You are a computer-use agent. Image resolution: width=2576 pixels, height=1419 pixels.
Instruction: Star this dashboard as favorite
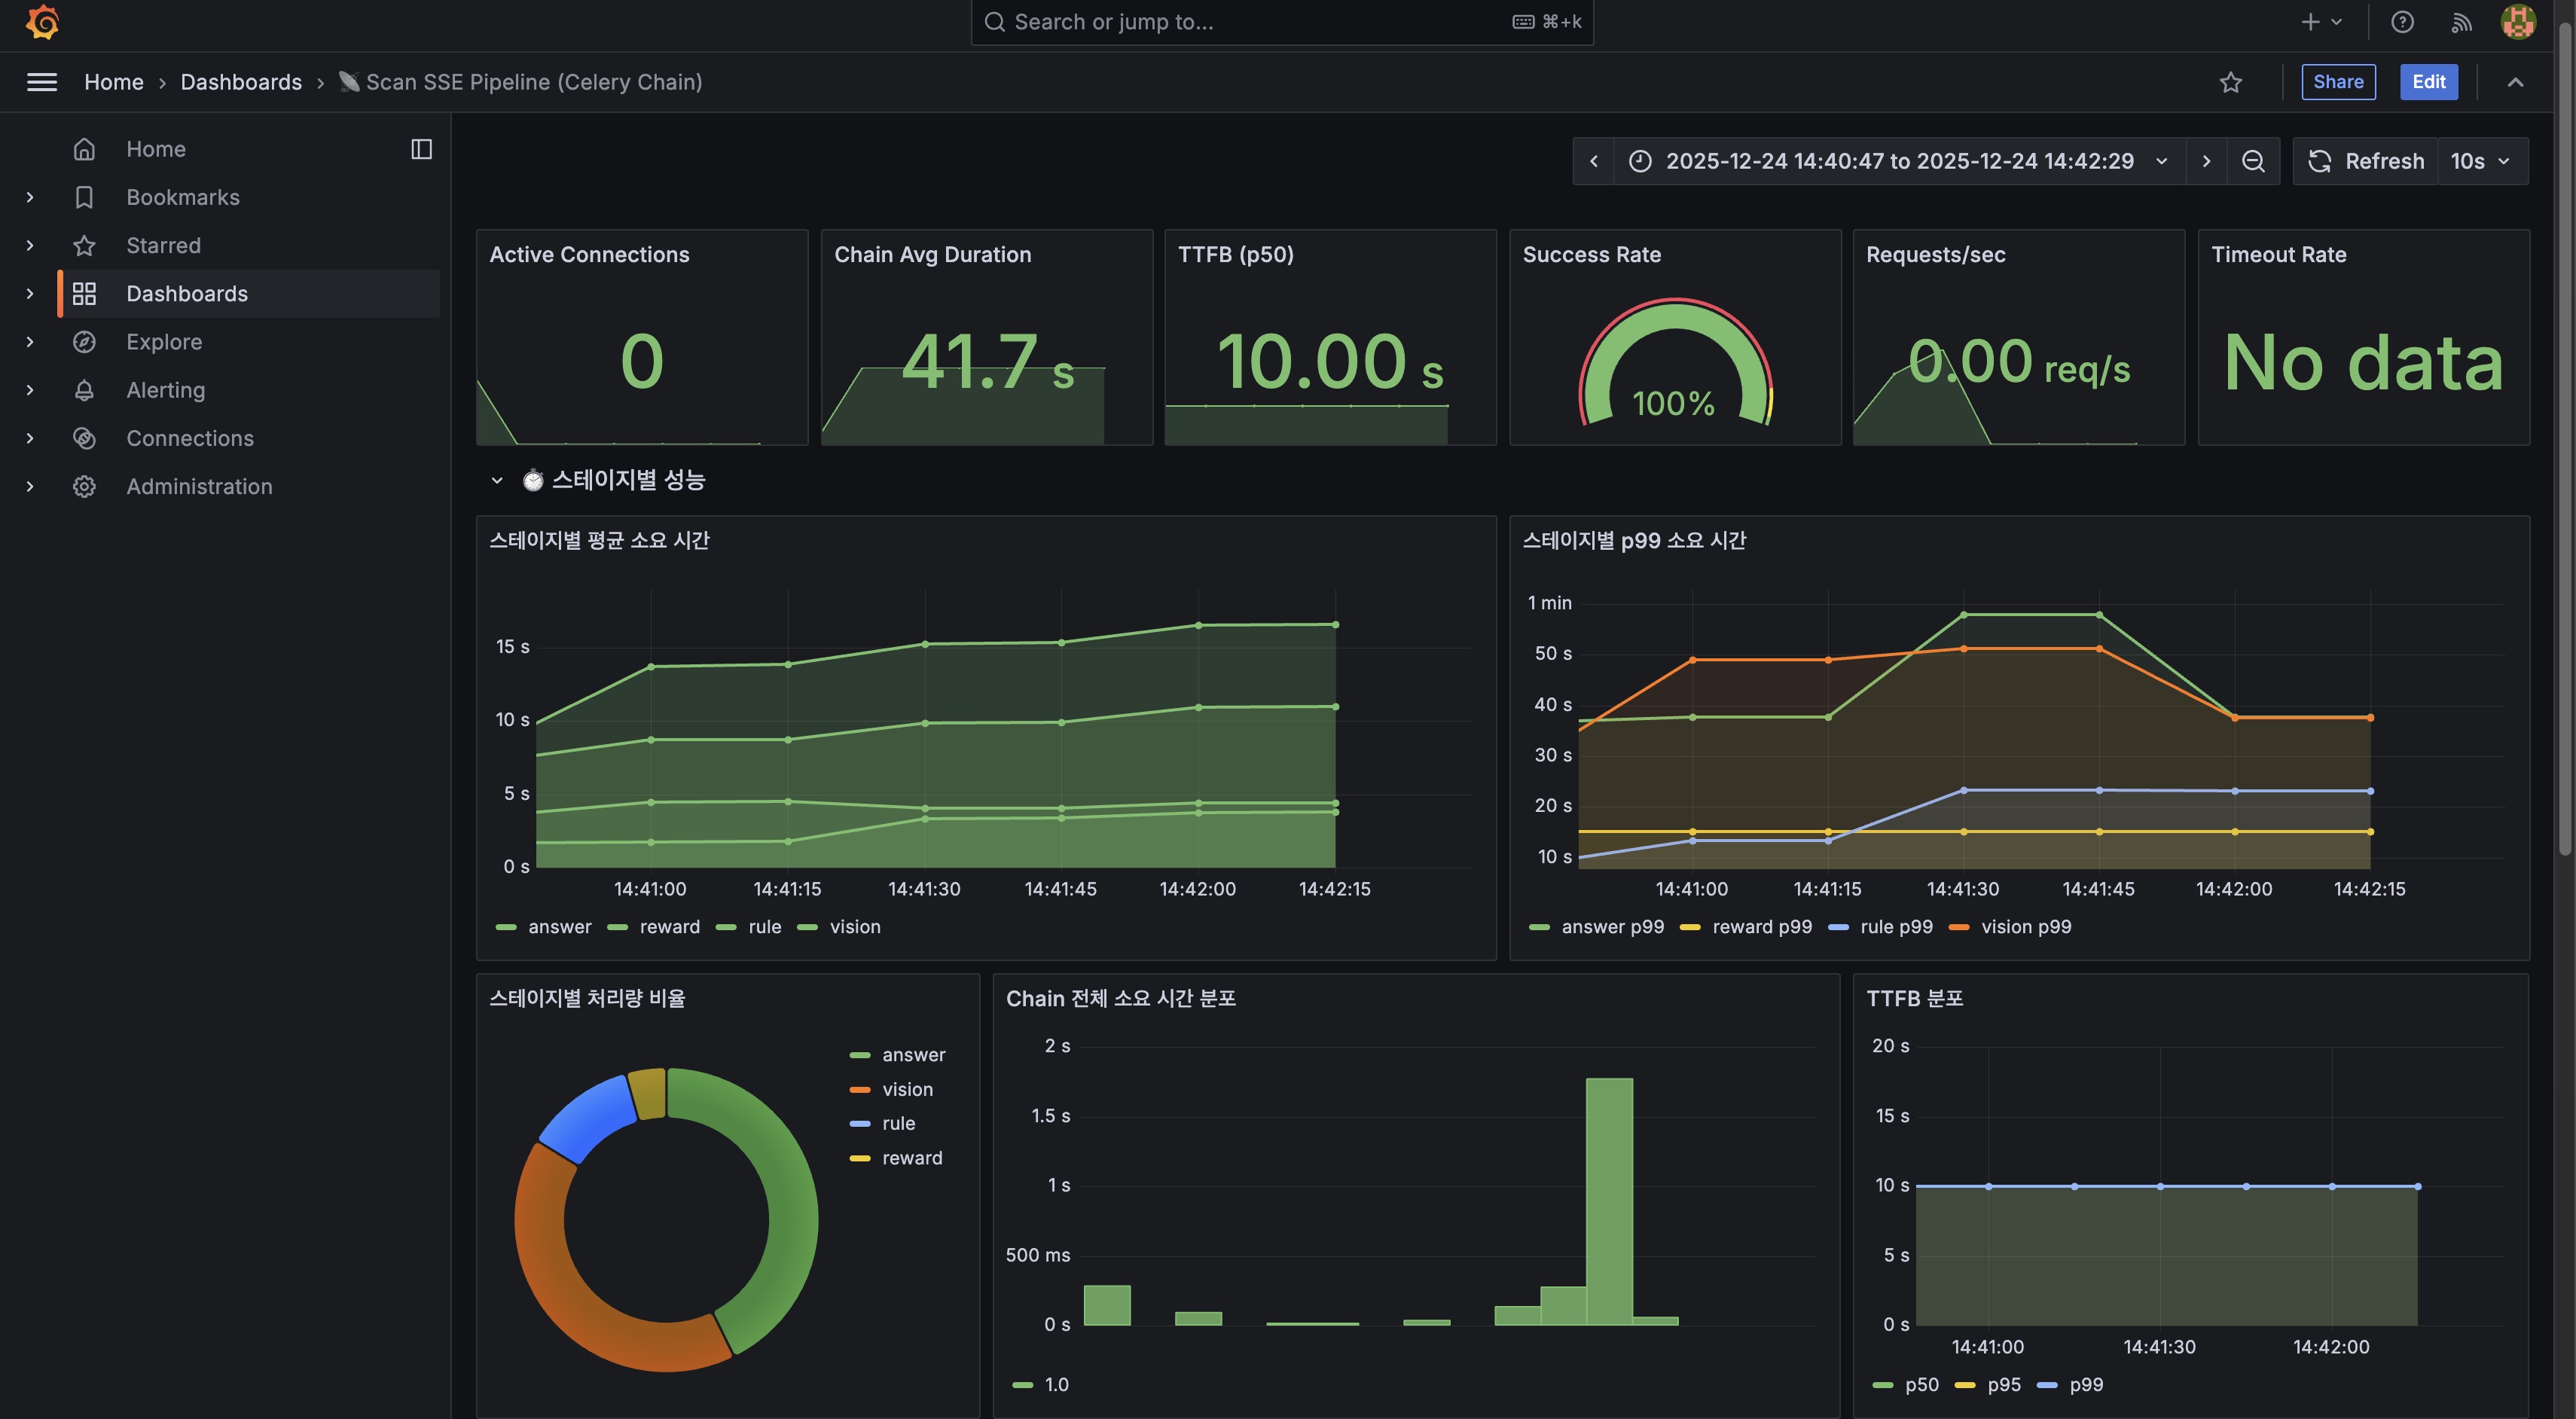(x=2230, y=82)
